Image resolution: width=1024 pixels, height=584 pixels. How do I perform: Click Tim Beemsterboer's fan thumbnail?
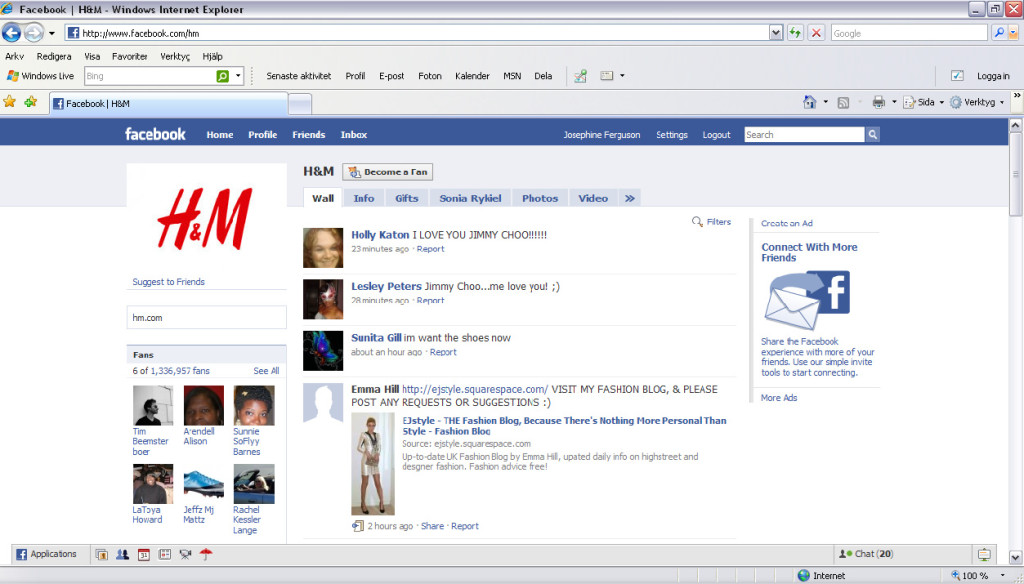pos(153,405)
